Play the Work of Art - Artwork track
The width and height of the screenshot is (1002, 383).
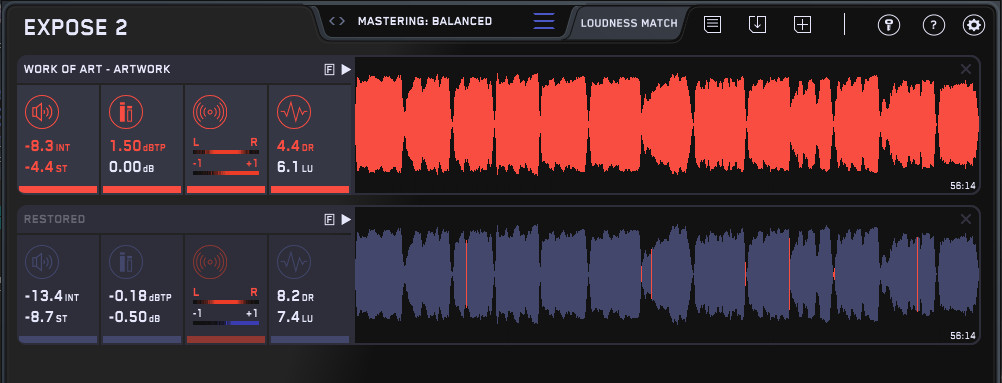pos(346,70)
